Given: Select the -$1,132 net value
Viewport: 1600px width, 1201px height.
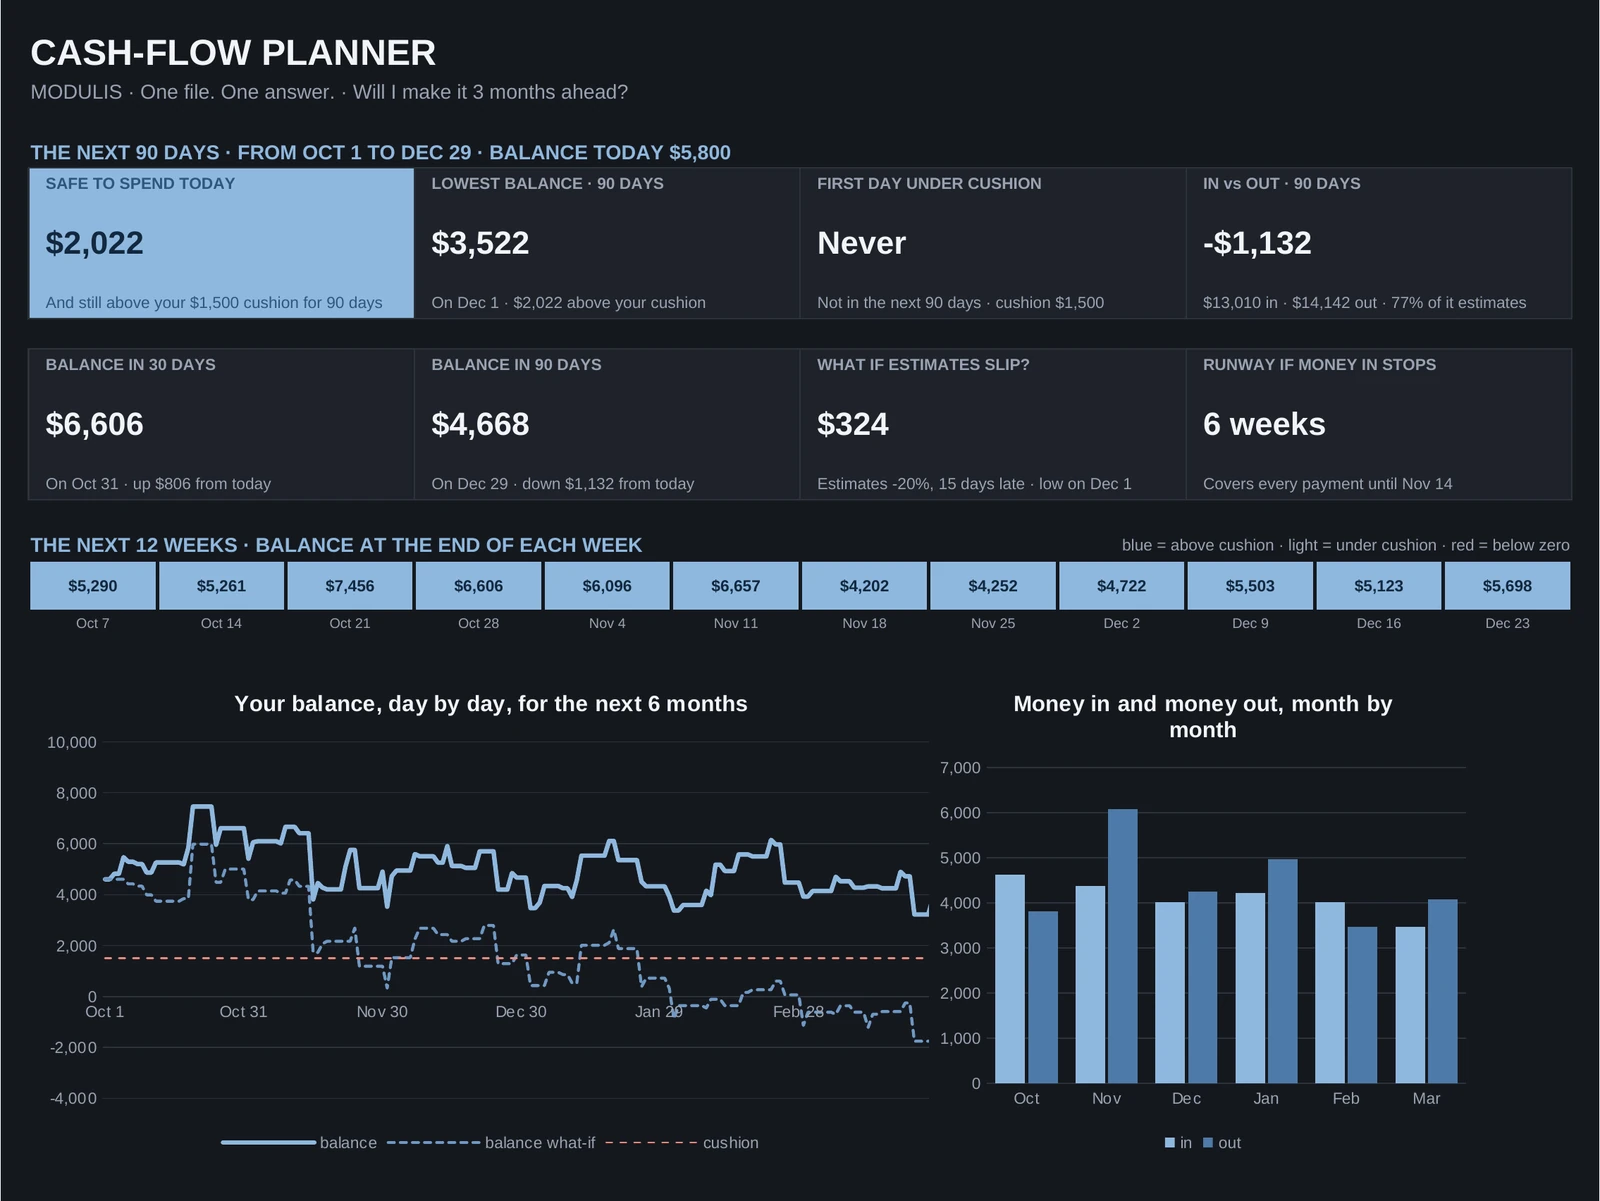Looking at the screenshot, I should pos(1257,243).
